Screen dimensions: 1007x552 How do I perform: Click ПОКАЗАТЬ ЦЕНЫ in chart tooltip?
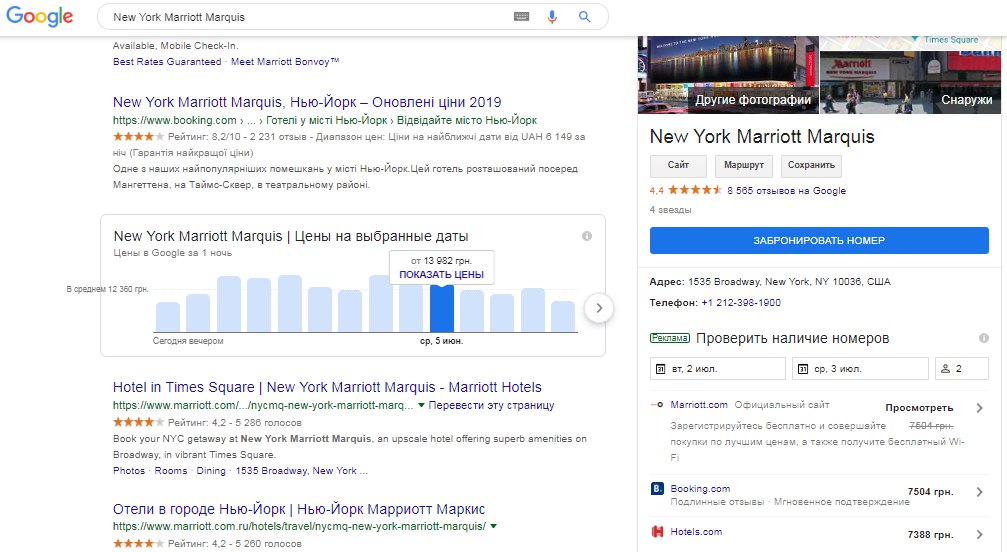[x=441, y=275]
